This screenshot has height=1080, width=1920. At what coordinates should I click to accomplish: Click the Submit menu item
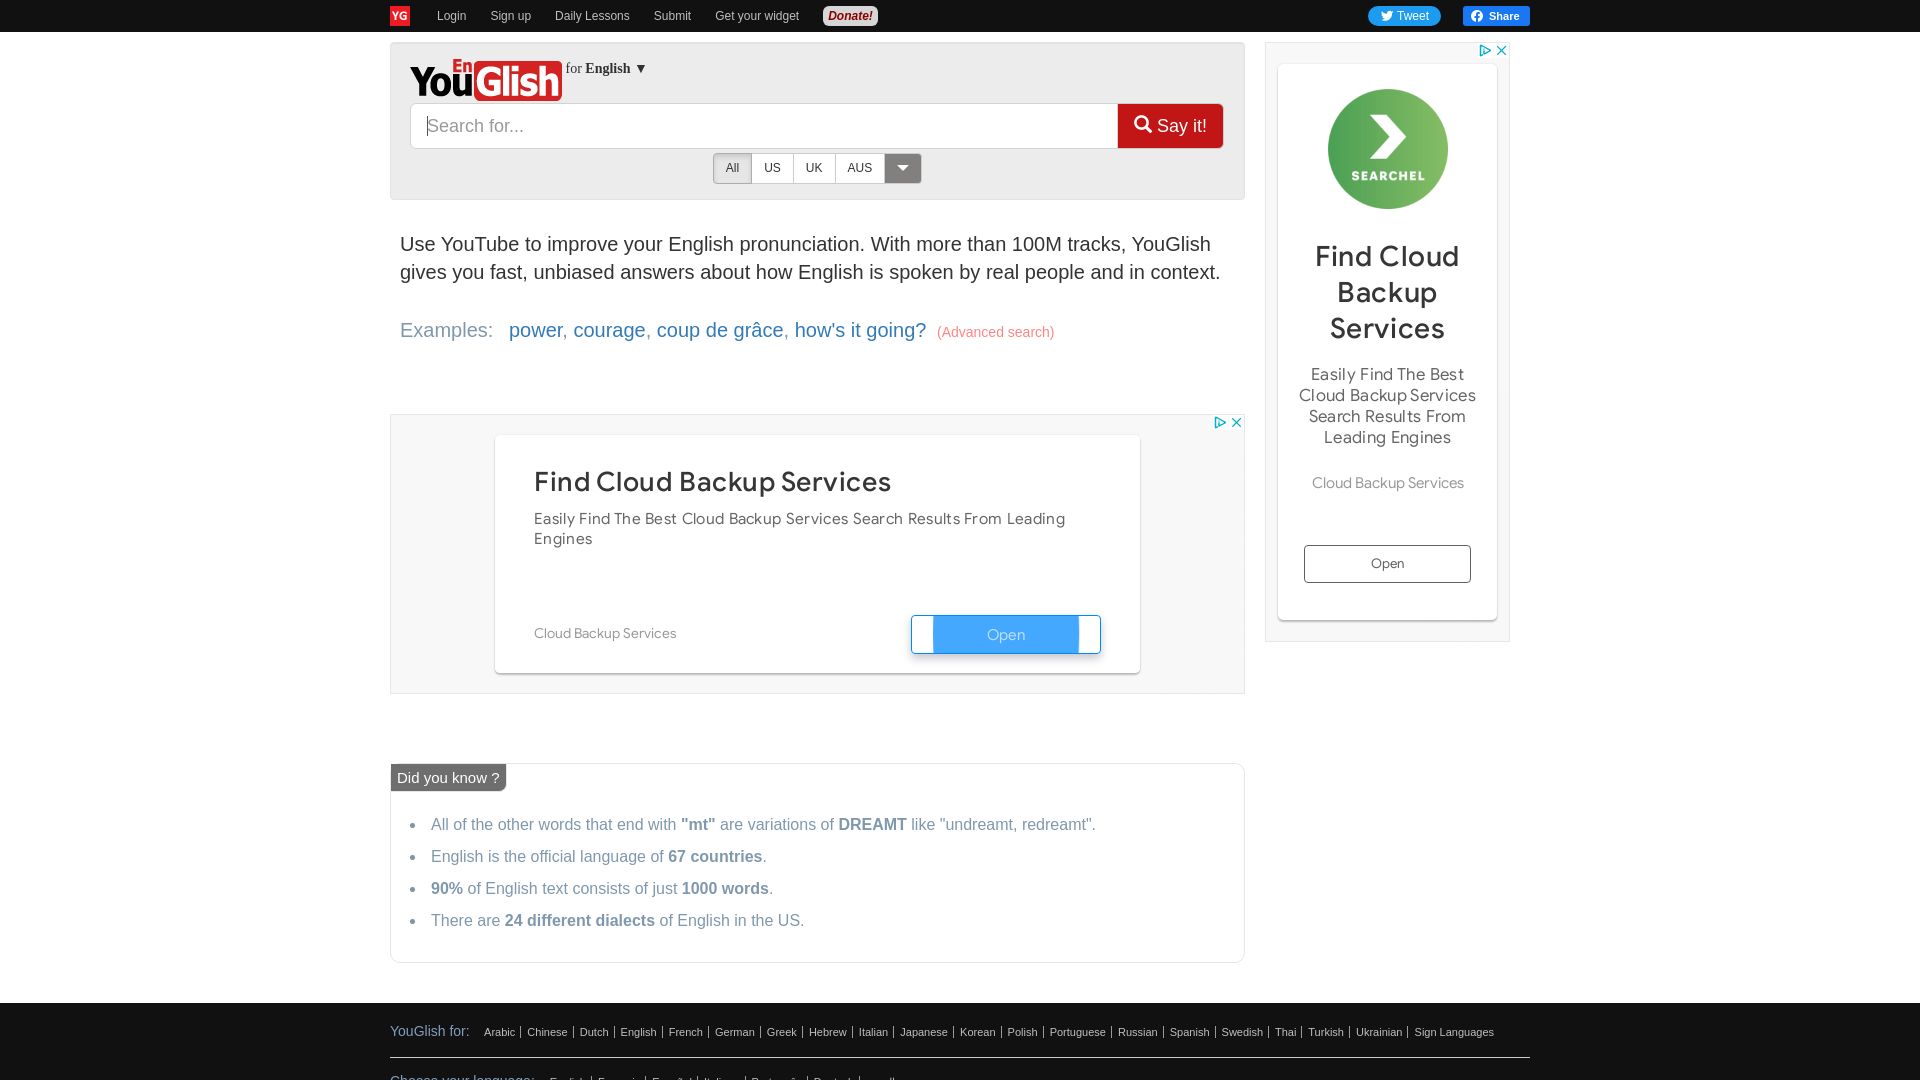pyautogui.click(x=671, y=15)
